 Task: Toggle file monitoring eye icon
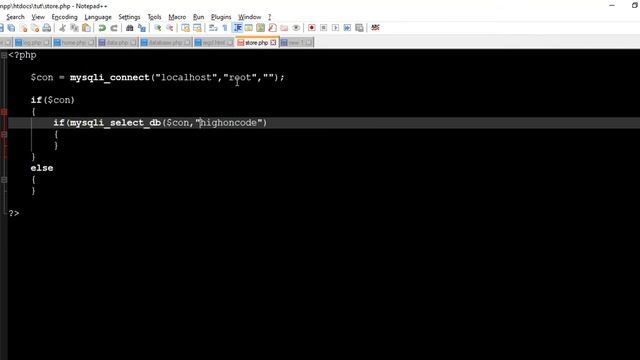point(296,28)
